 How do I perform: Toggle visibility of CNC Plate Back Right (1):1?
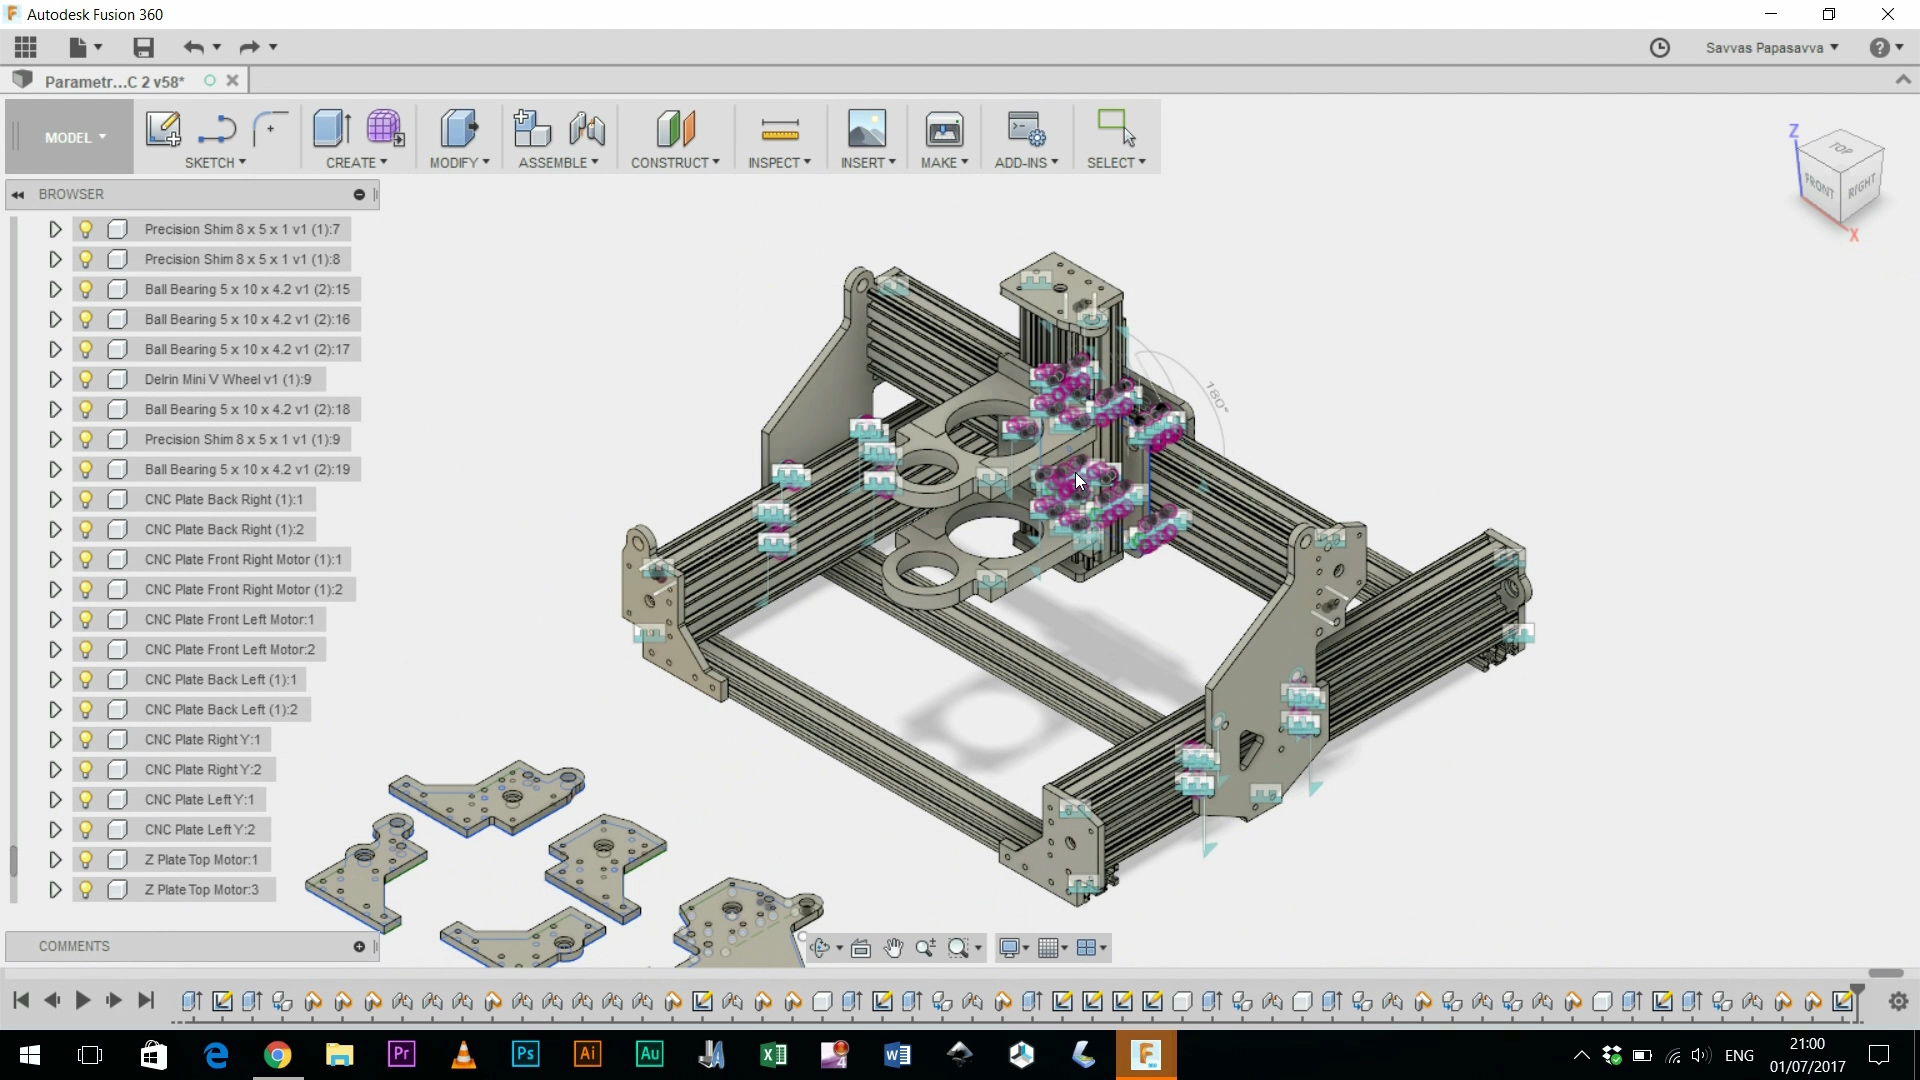[85, 499]
